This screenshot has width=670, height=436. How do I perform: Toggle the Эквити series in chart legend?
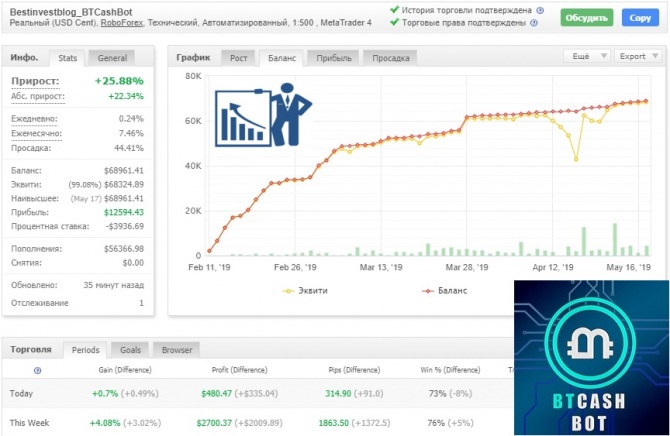[x=305, y=291]
